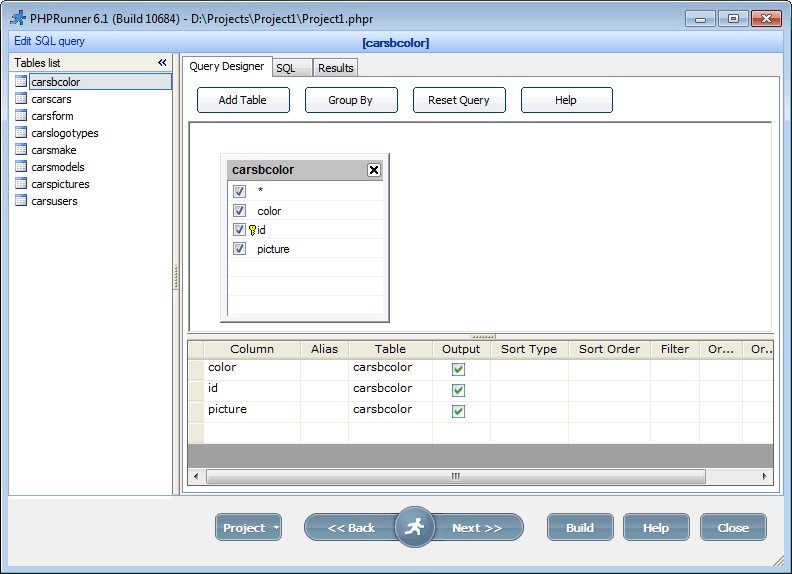Click the Alias cell for color row

[x=324, y=369]
